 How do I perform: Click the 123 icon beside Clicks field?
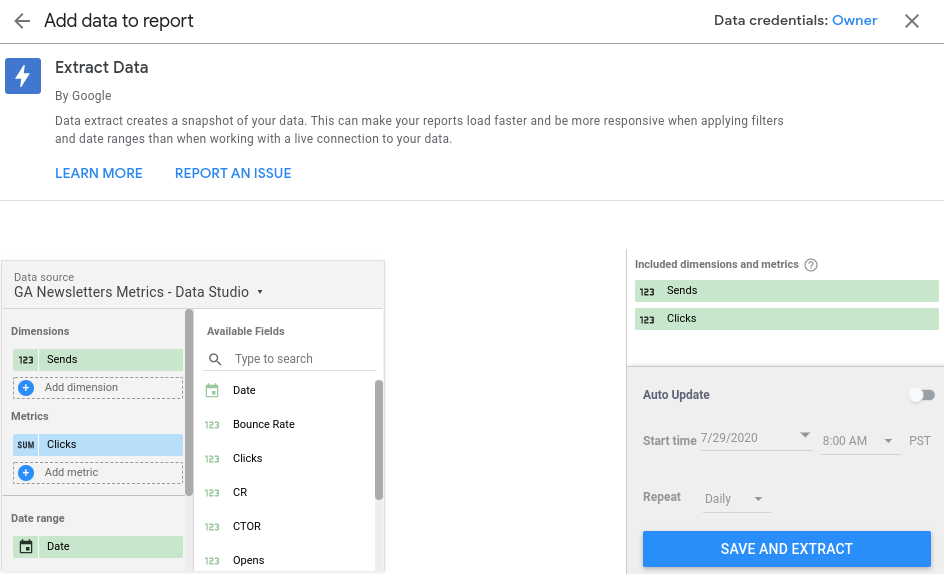[x=212, y=459]
